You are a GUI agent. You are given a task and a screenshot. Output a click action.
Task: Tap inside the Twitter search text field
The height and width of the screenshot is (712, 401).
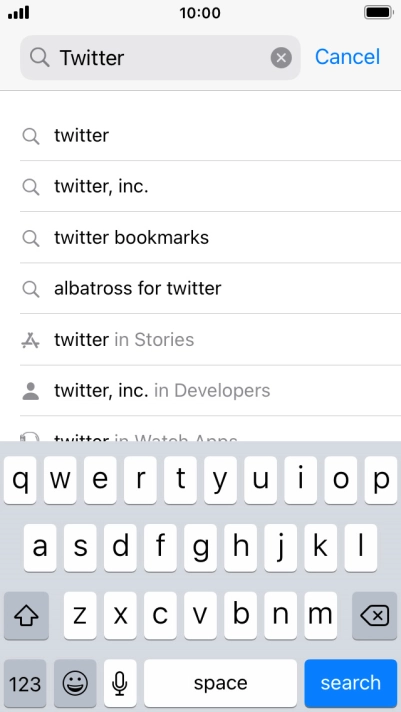pos(160,58)
